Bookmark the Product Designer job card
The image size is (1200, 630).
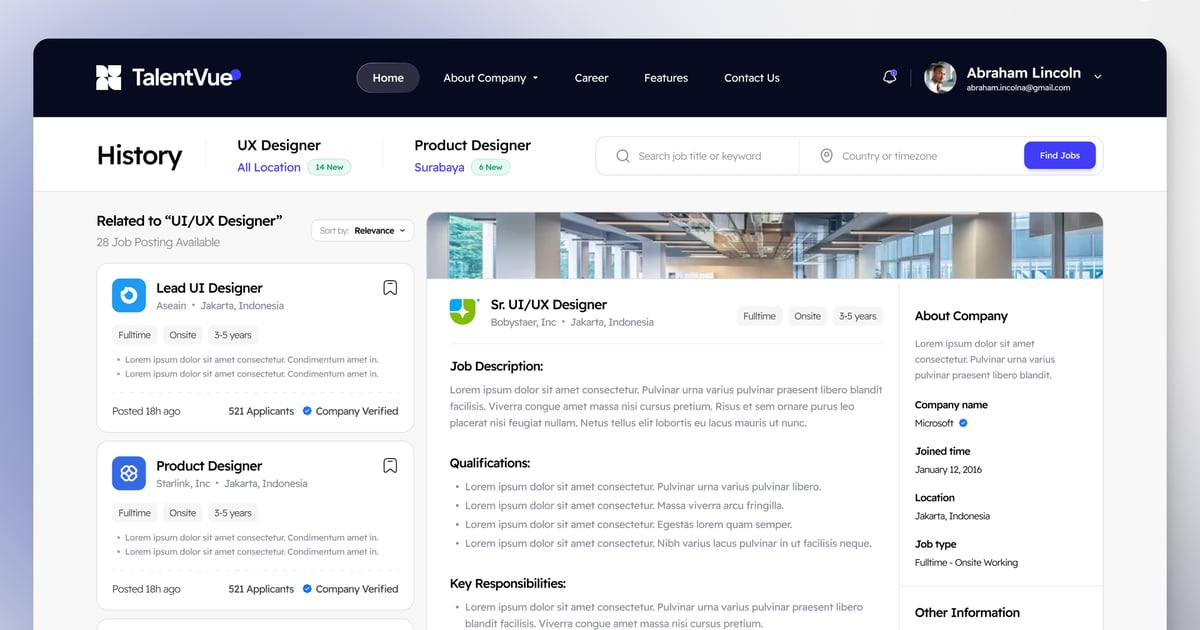tap(390, 466)
